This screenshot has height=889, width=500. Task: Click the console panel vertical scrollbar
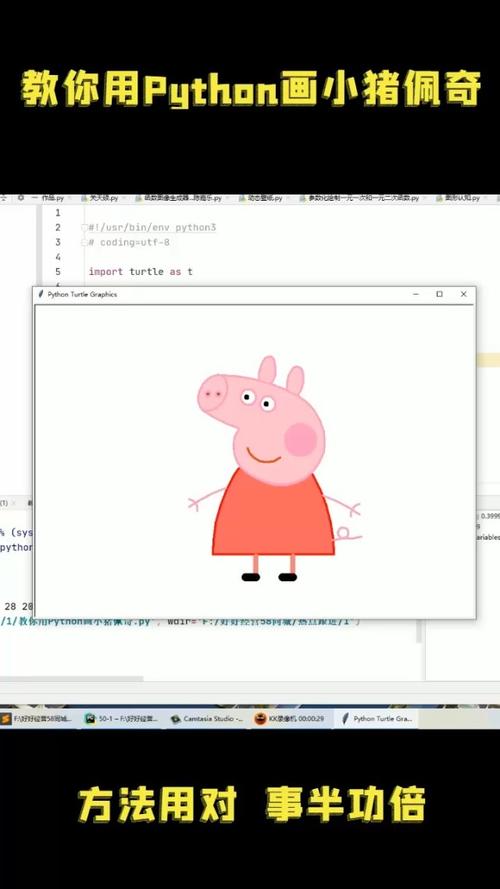(x=420, y=632)
